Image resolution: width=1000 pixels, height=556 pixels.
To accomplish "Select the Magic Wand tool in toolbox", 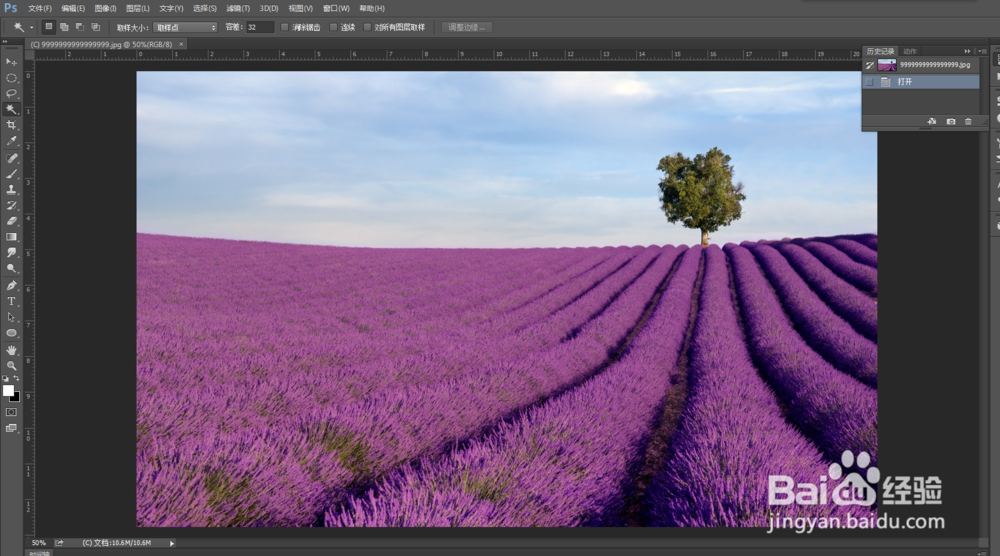I will click(x=11, y=109).
